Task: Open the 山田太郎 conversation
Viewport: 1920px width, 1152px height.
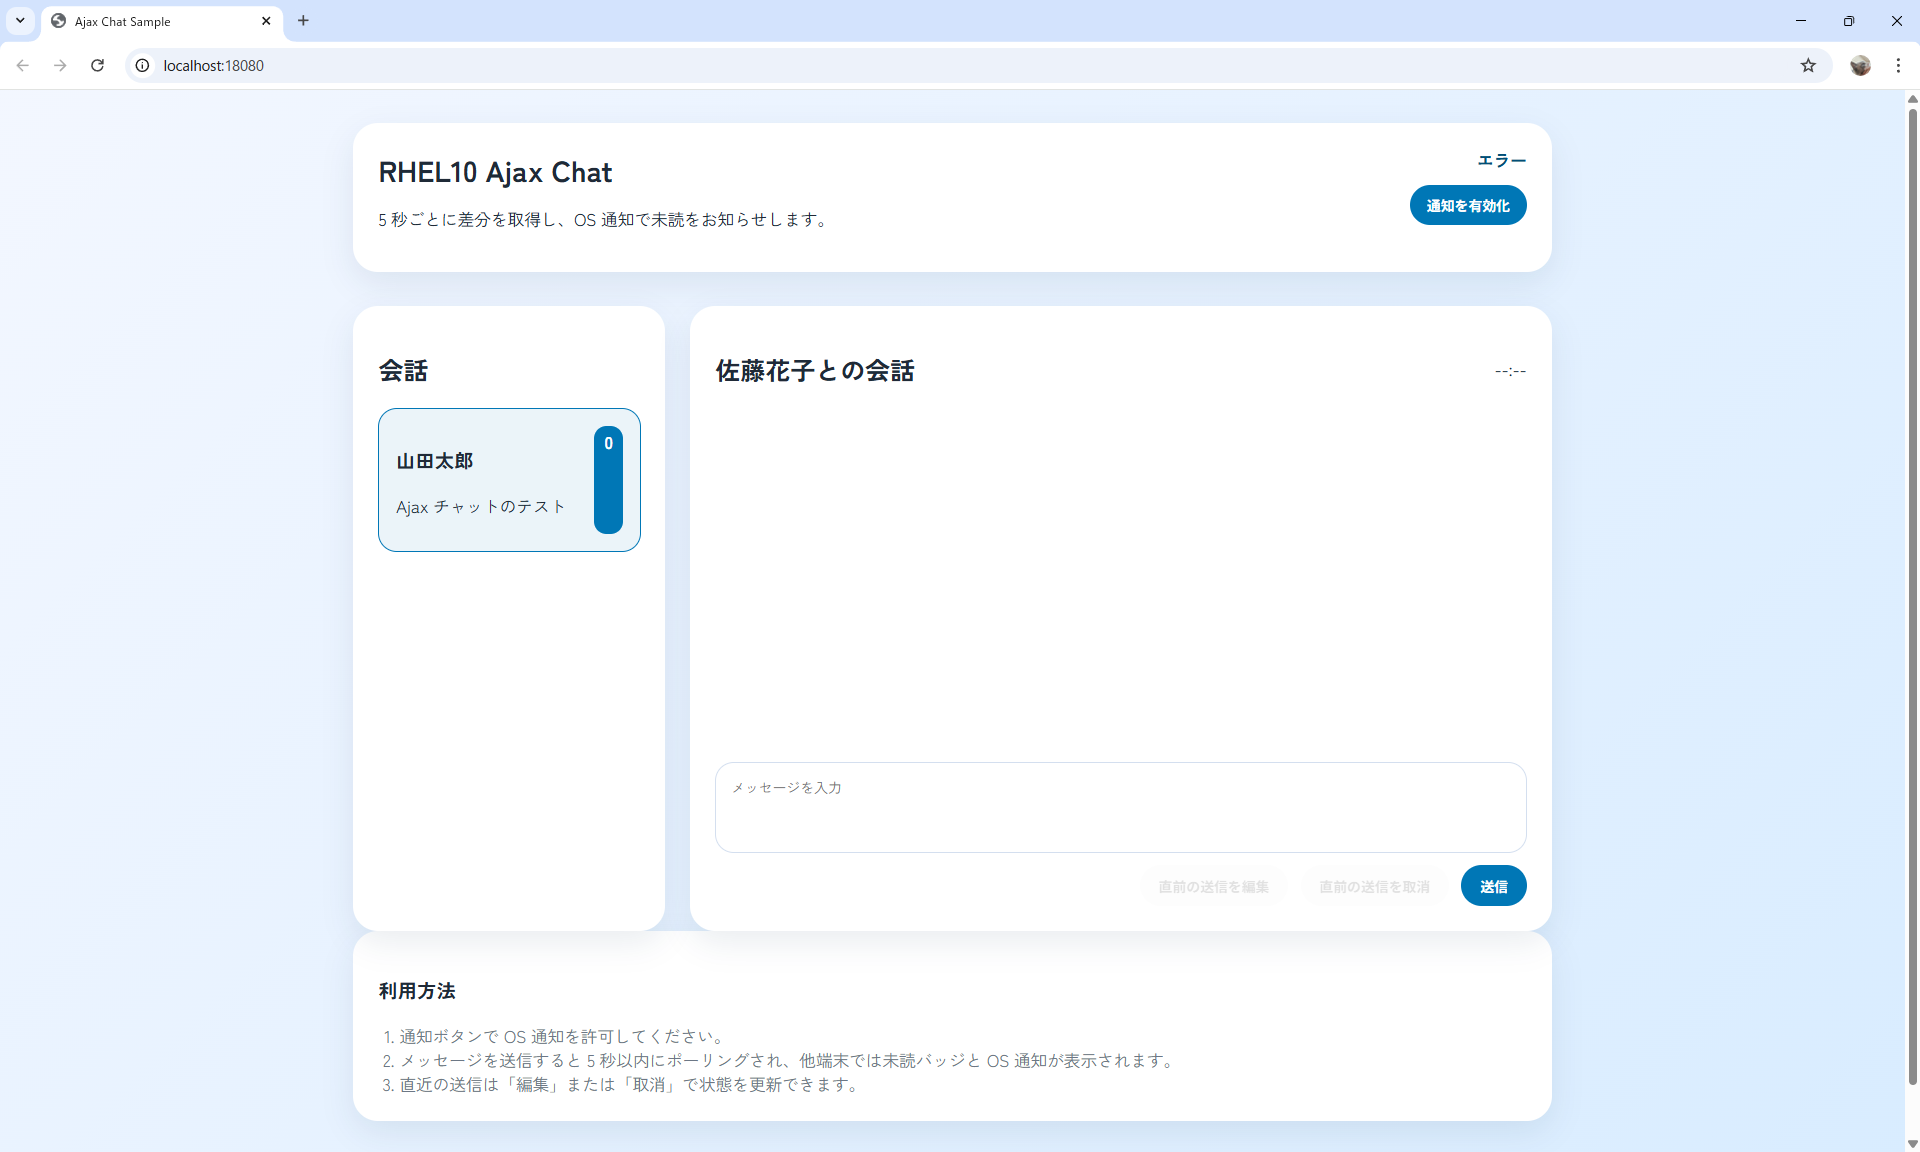Action: click(508, 480)
